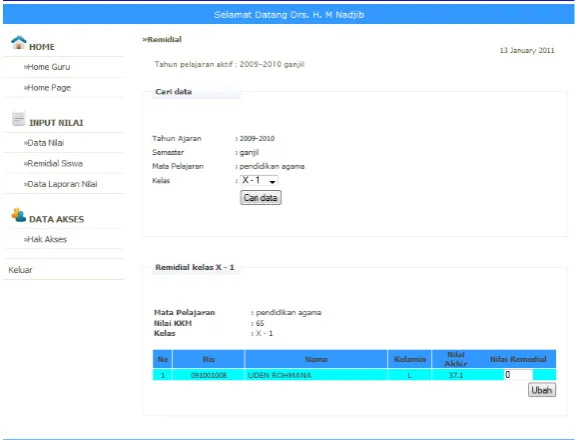Click the Nama column header
This screenshot has height=440, width=575.
(316, 359)
